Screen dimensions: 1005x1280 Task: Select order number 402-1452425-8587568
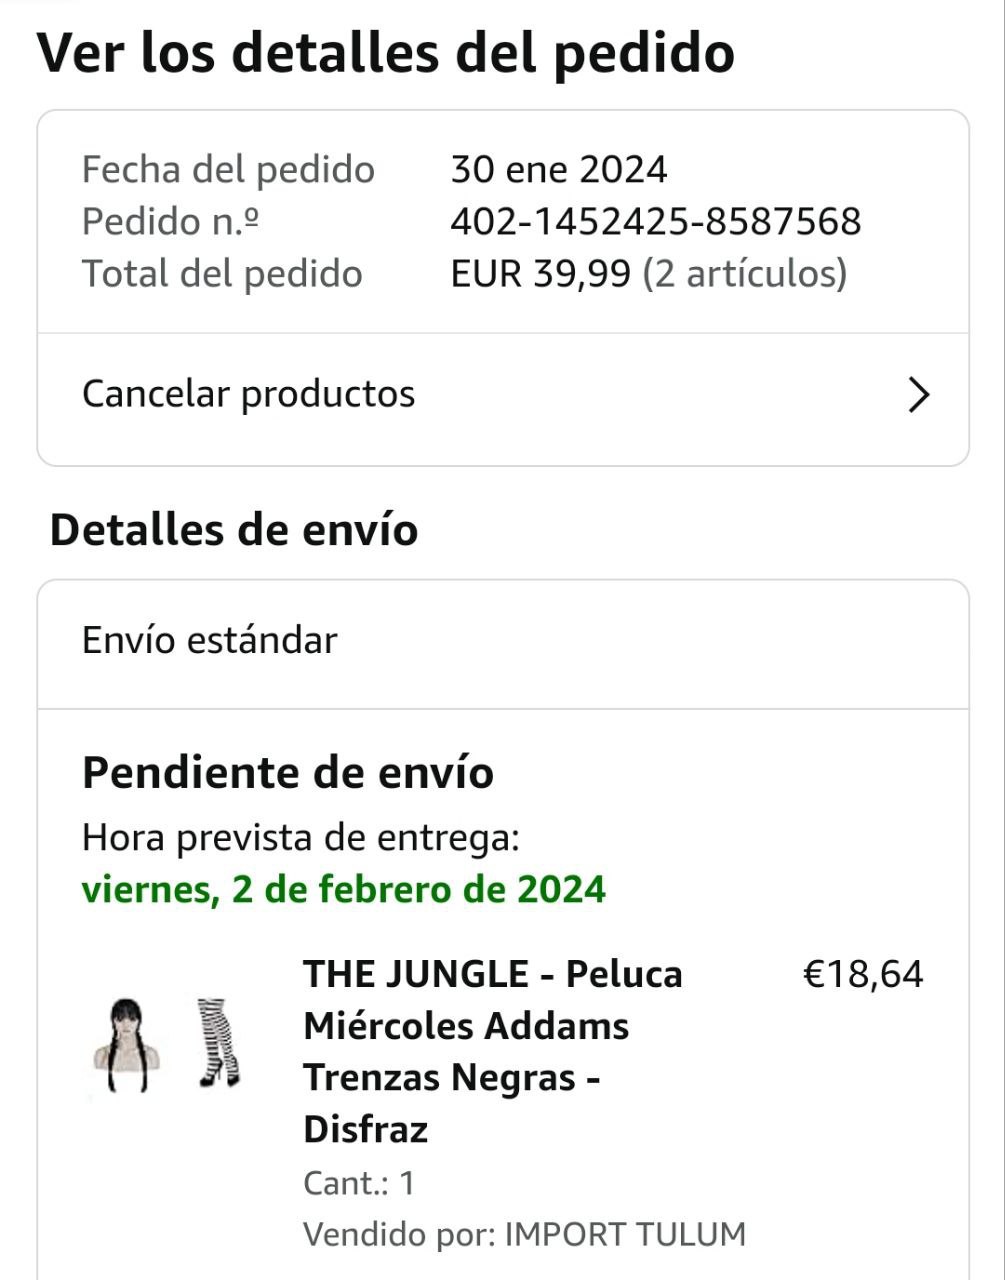[655, 222]
